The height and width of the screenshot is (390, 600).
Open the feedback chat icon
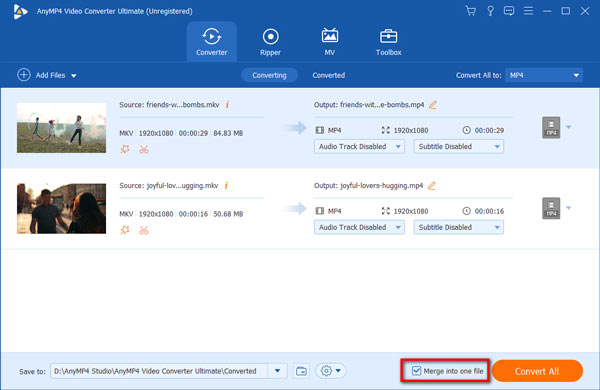coord(509,11)
